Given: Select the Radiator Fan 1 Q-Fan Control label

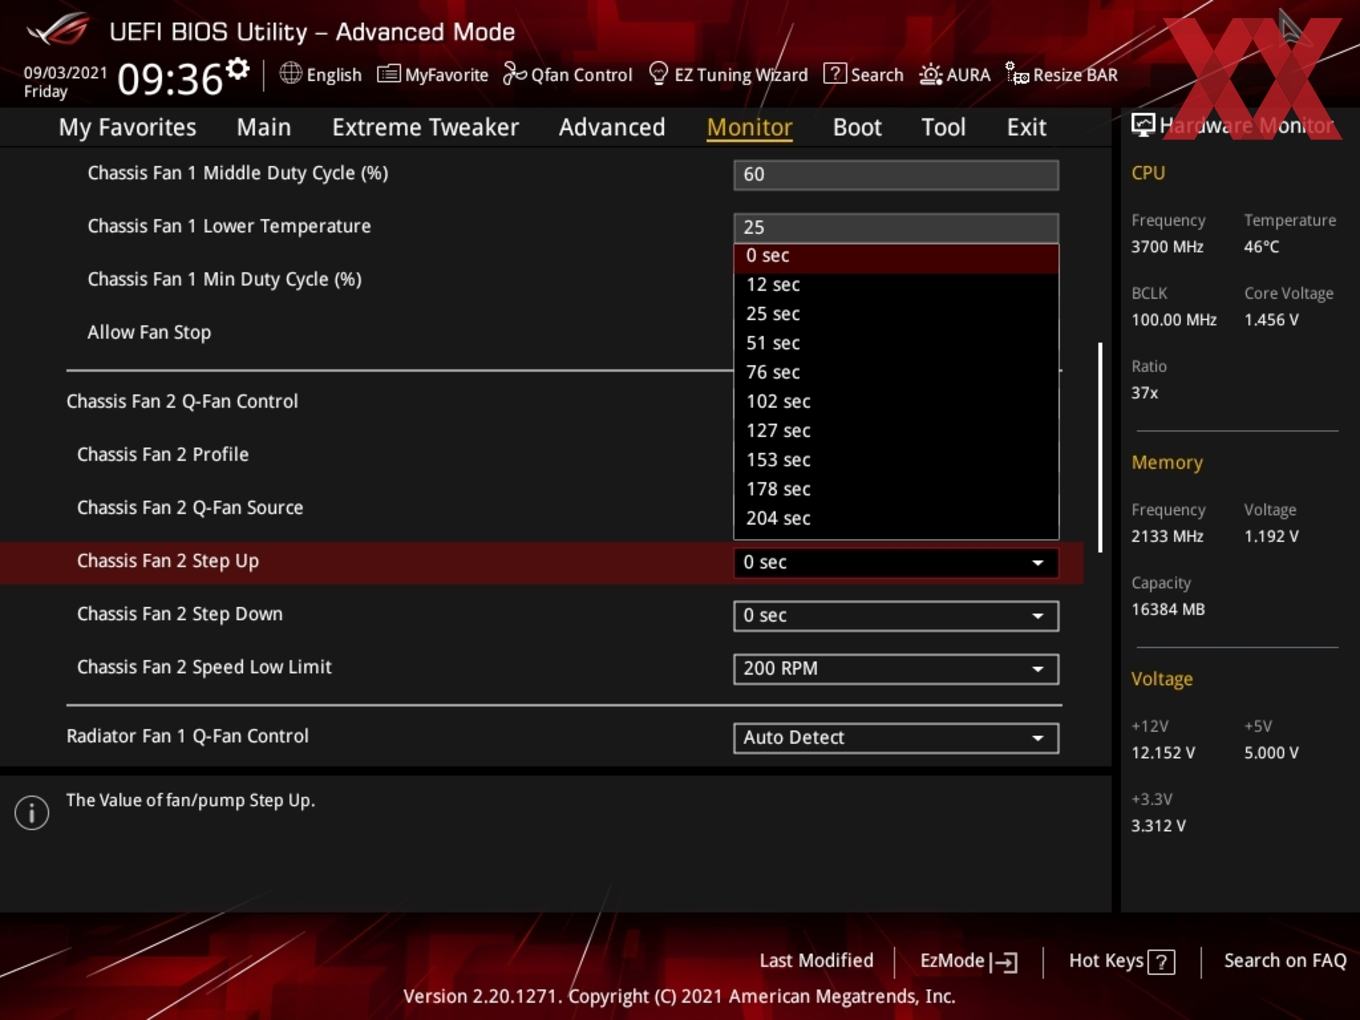Looking at the screenshot, I should click(x=187, y=736).
